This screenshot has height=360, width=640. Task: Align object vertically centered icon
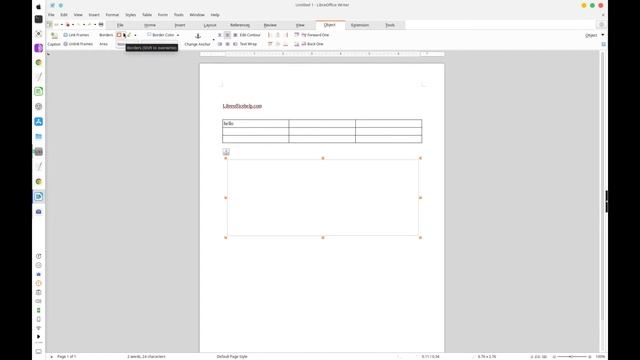click(278, 44)
